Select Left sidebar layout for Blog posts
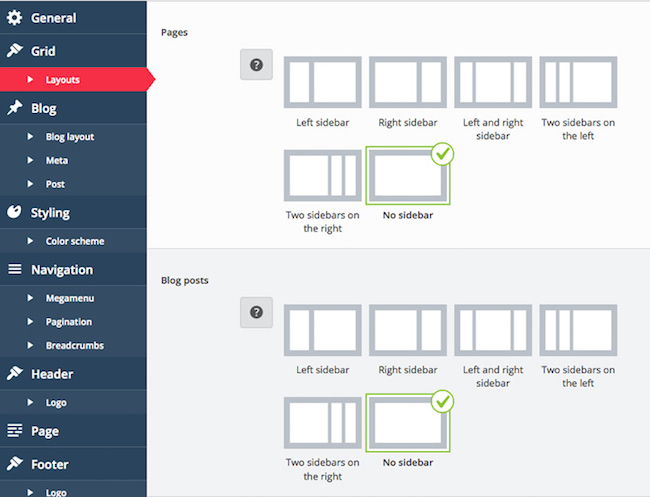Screen dimensions: 650x497 [x=323, y=330]
